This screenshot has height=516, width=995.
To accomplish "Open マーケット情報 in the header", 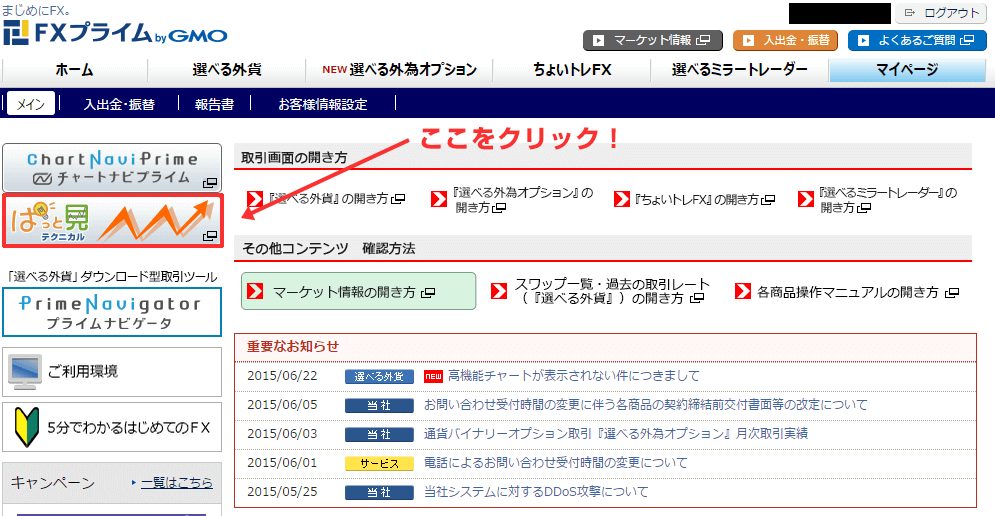I will [652, 40].
